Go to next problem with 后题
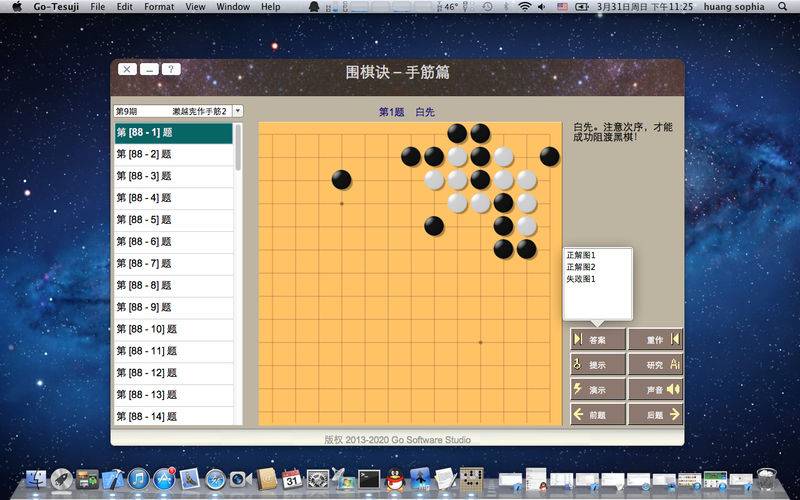The image size is (800, 500). tap(655, 414)
